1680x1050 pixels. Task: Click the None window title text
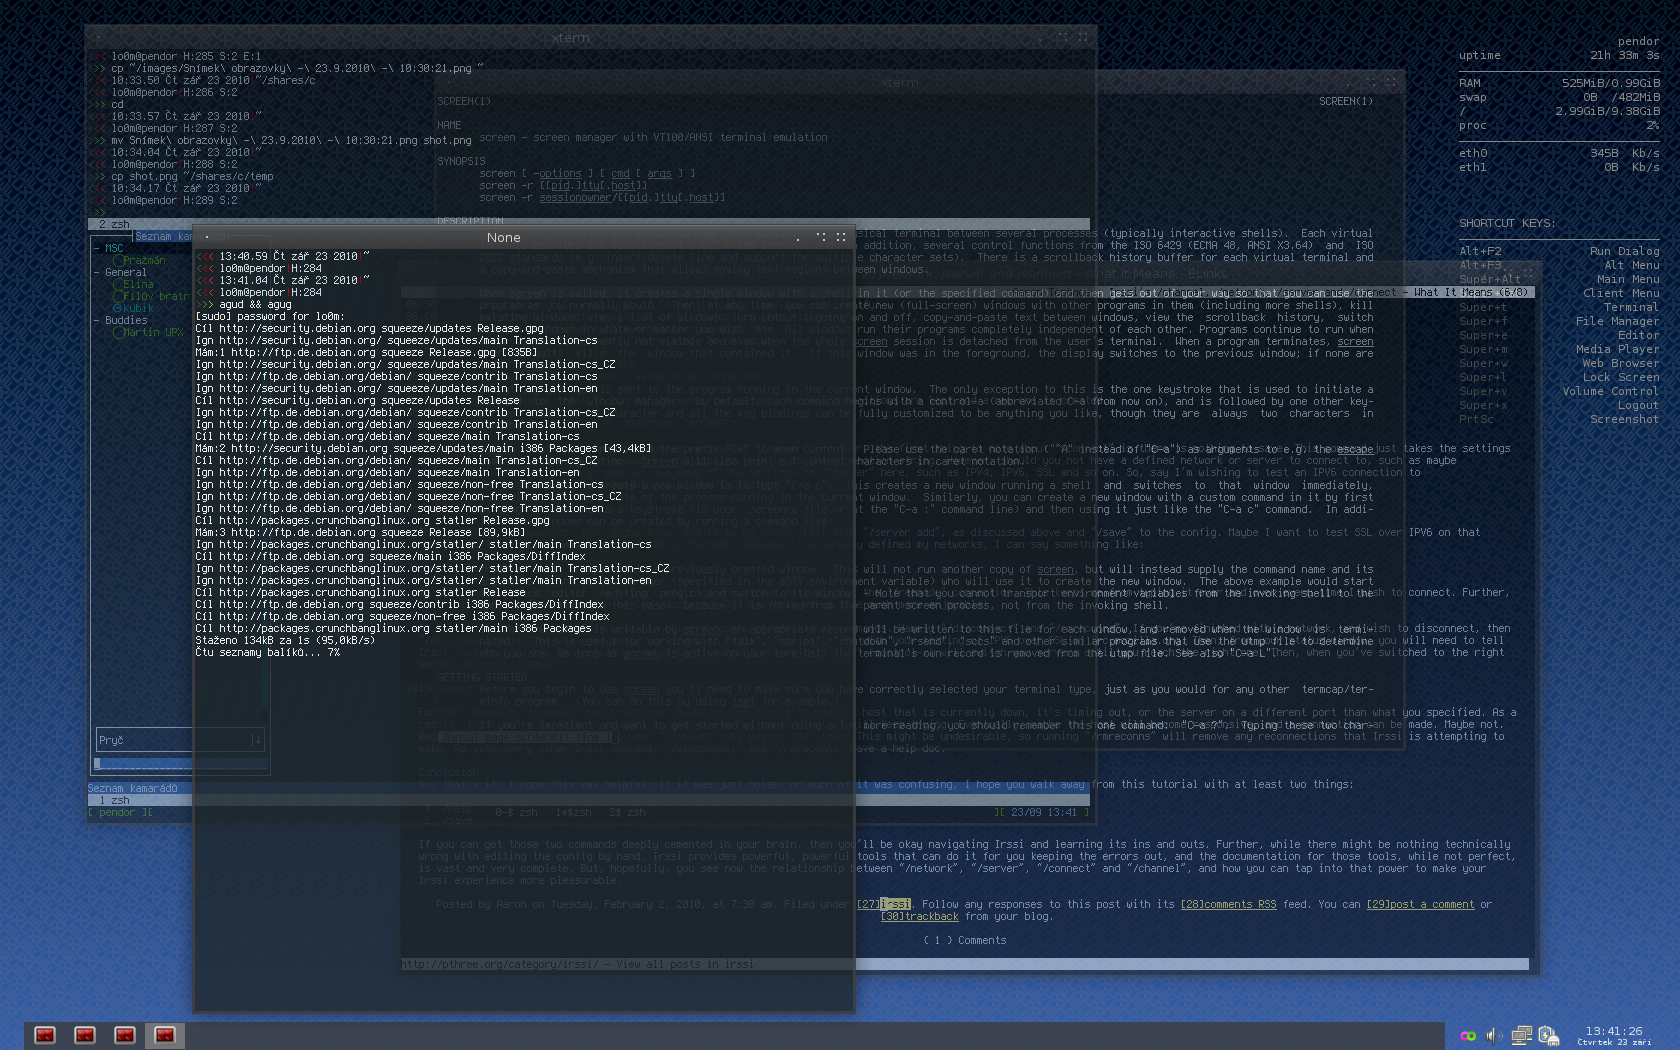[x=503, y=237]
